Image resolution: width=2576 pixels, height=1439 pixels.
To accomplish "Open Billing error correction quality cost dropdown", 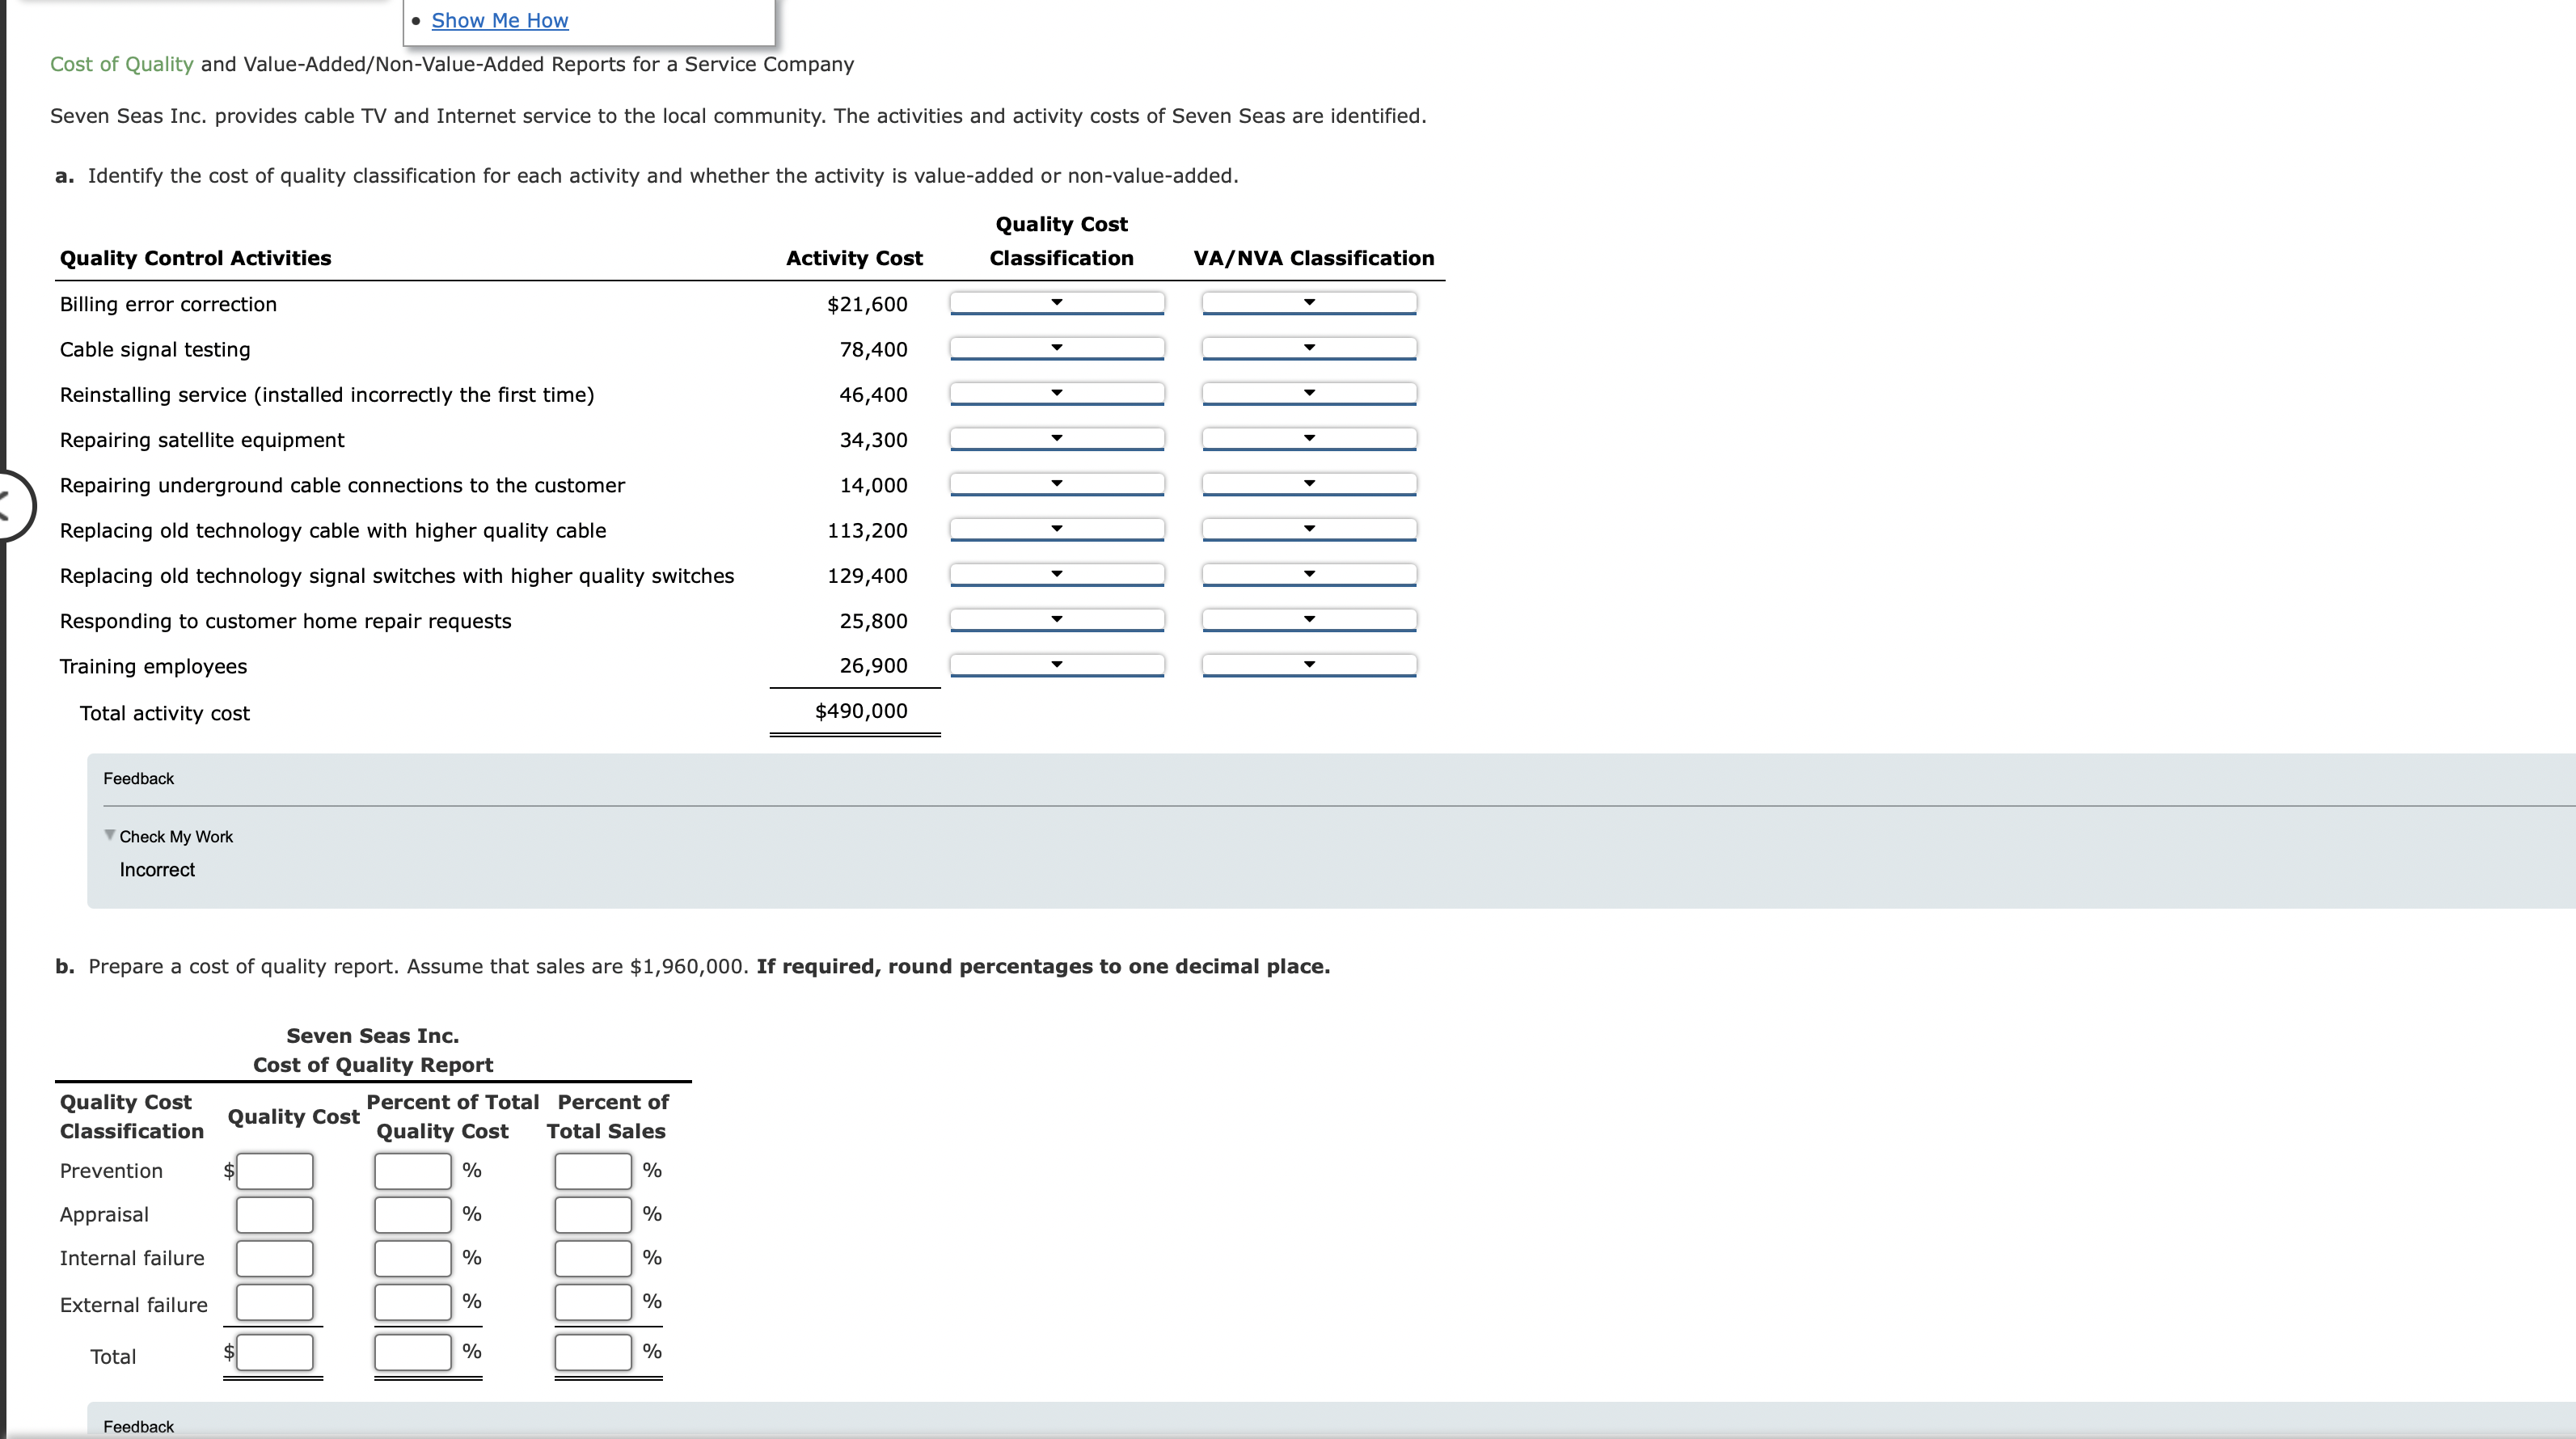I will point(1056,303).
